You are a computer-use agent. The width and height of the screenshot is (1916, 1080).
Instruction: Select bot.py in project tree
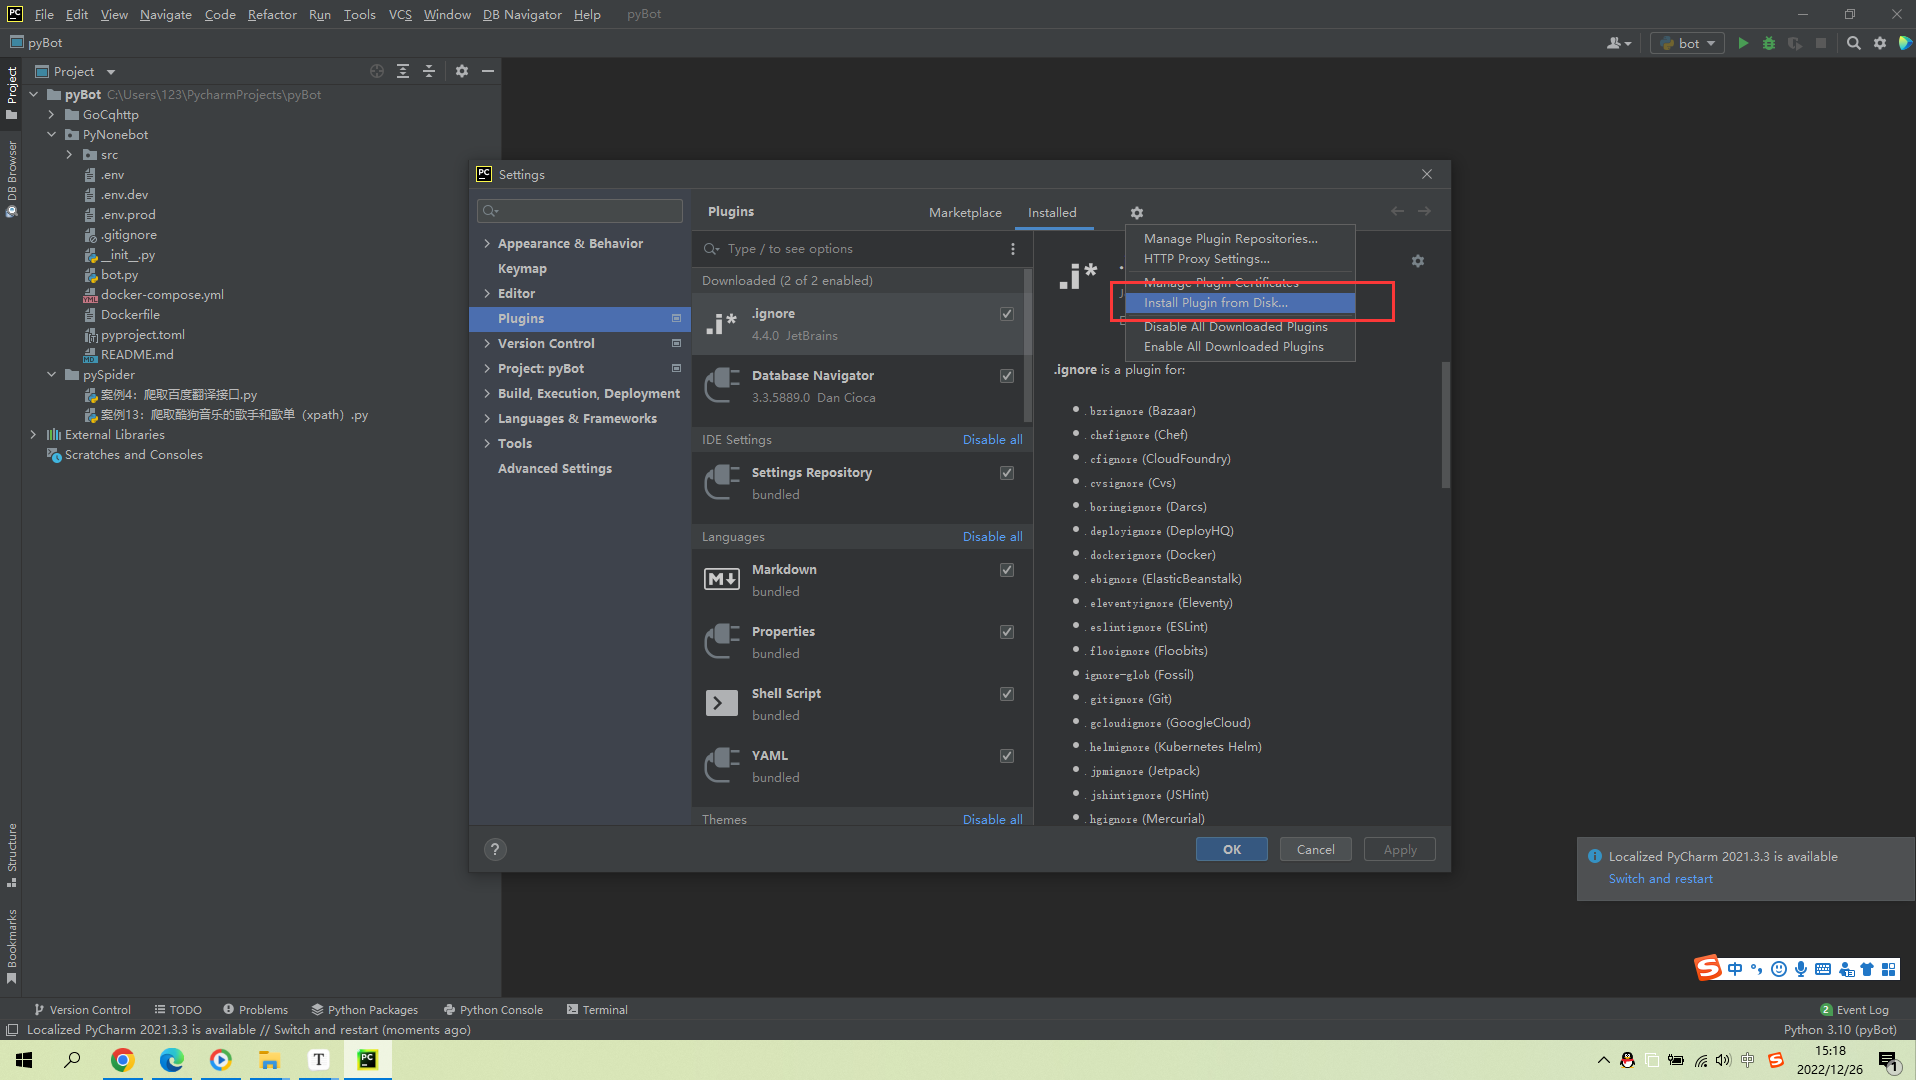pos(119,275)
